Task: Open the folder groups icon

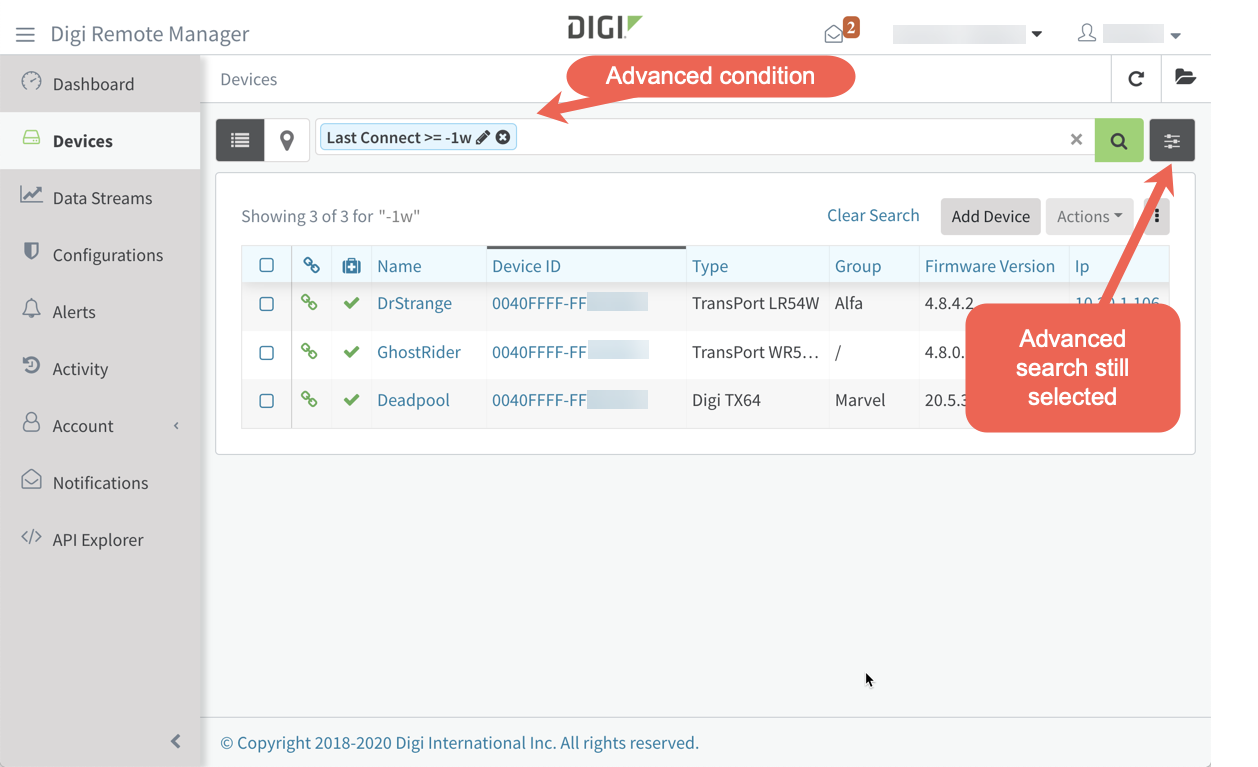Action: [1185, 78]
